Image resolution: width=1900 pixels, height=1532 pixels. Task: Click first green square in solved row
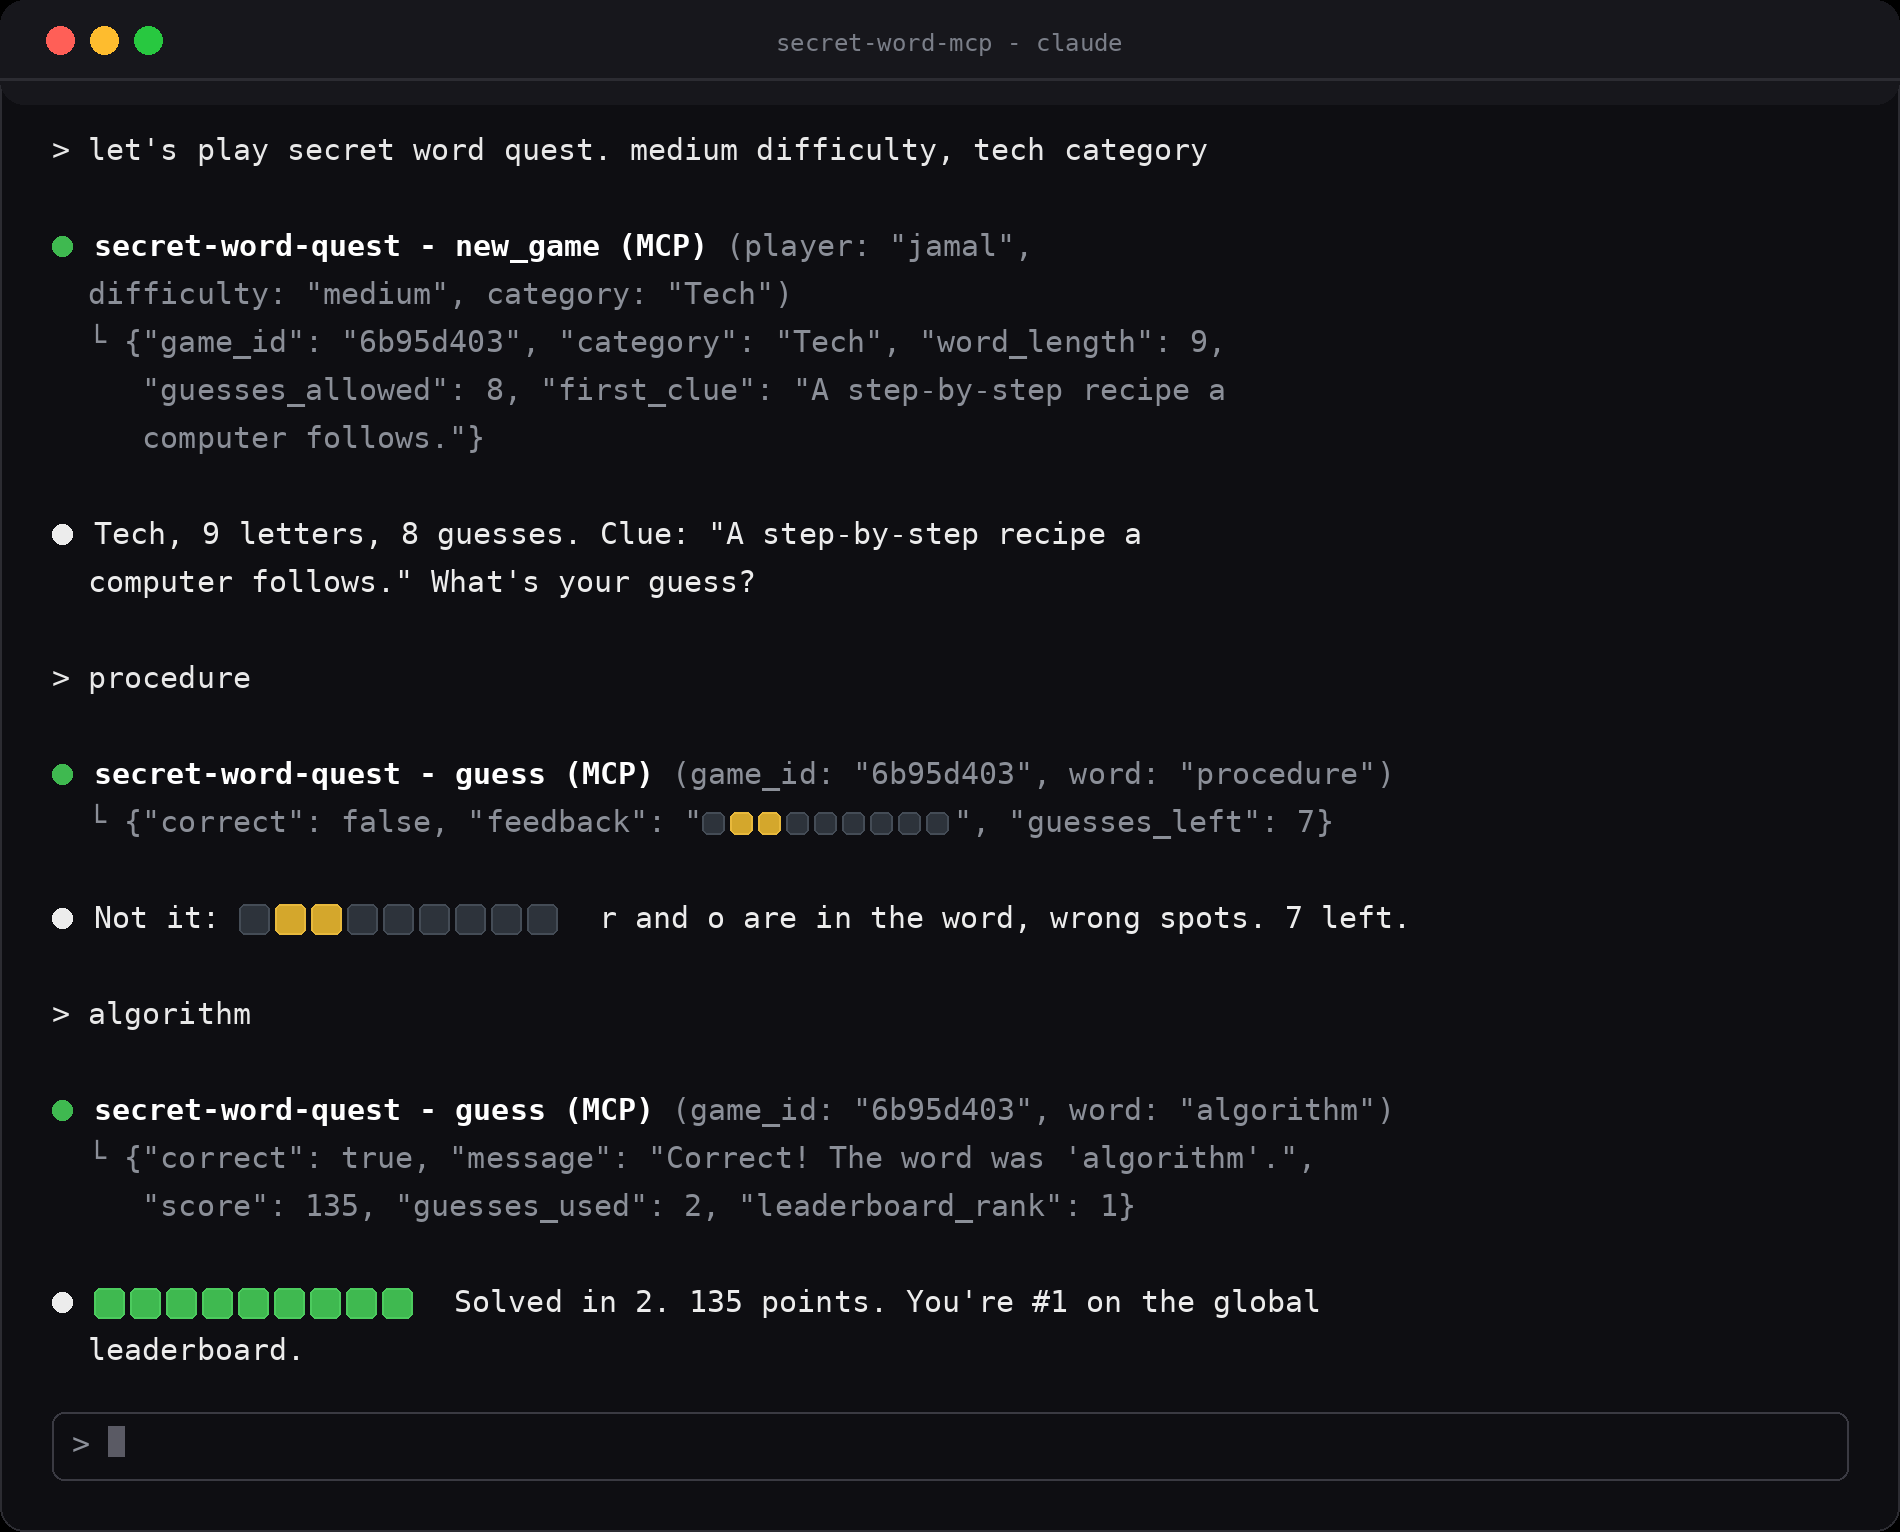tap(109, 1304)
